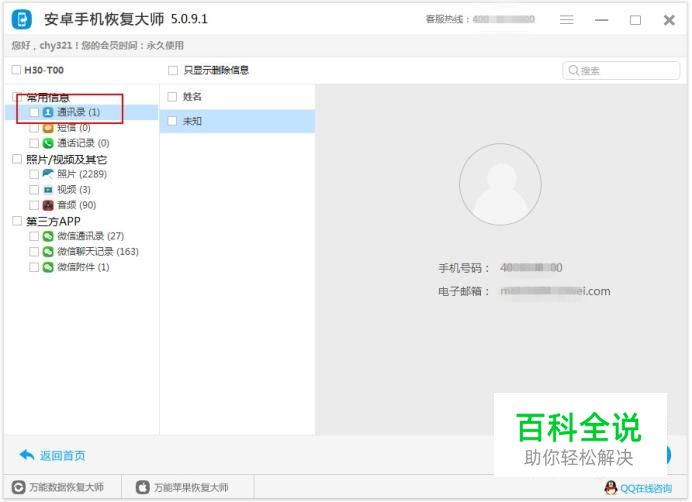Click 返回首页 to return home
This screenshot has width=692, height=502.
pyautogui.click(x=62, y=456)
